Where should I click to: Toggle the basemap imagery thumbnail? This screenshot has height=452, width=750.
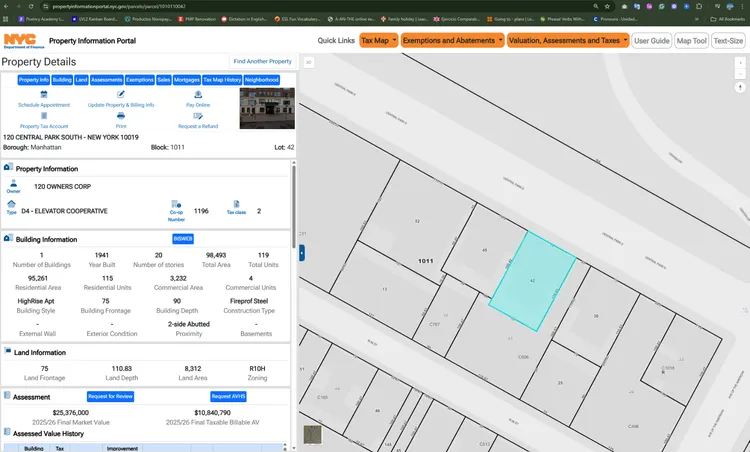313,435
